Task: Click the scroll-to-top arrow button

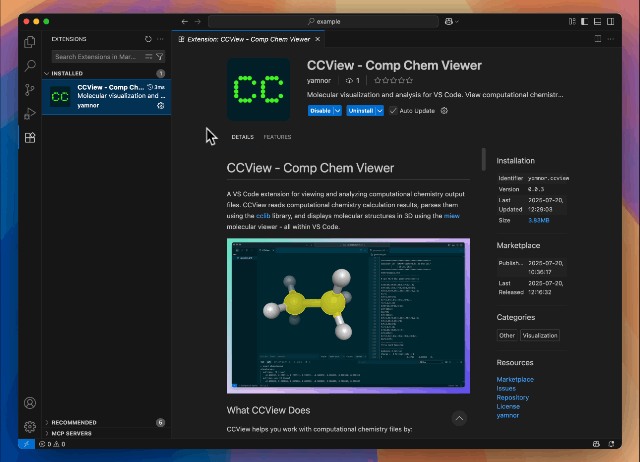Action: click(x=459, y=418)
